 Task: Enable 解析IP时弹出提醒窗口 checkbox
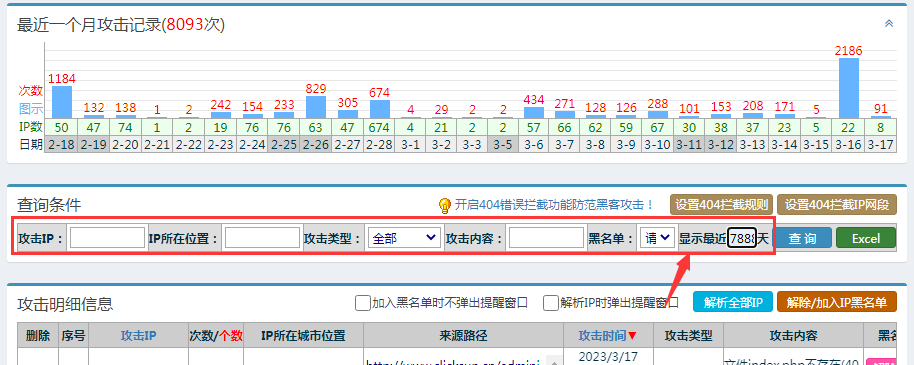(x=551, y=303)
